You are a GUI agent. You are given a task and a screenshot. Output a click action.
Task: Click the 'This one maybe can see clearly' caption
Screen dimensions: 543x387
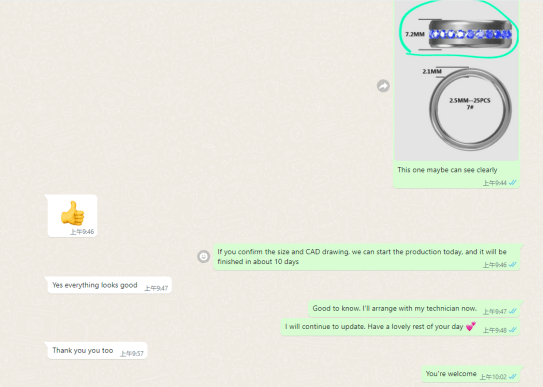(447, 170)
